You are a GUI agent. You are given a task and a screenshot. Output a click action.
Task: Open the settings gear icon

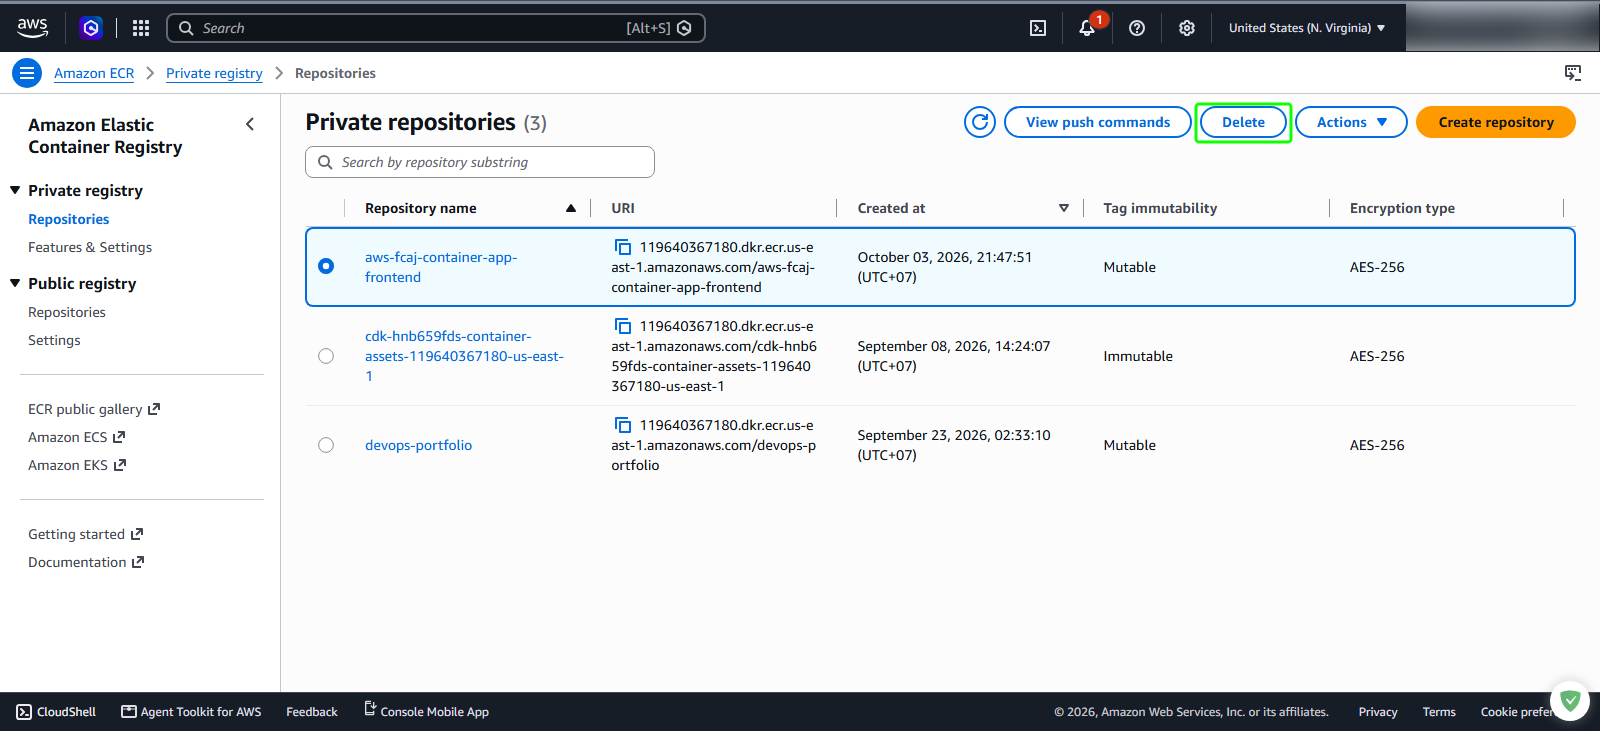click(x=1187, y=28)
